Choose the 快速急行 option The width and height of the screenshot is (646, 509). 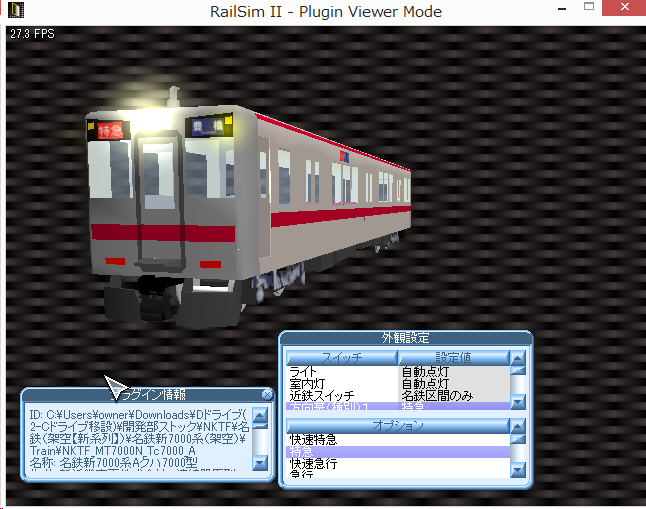(398, 464)
